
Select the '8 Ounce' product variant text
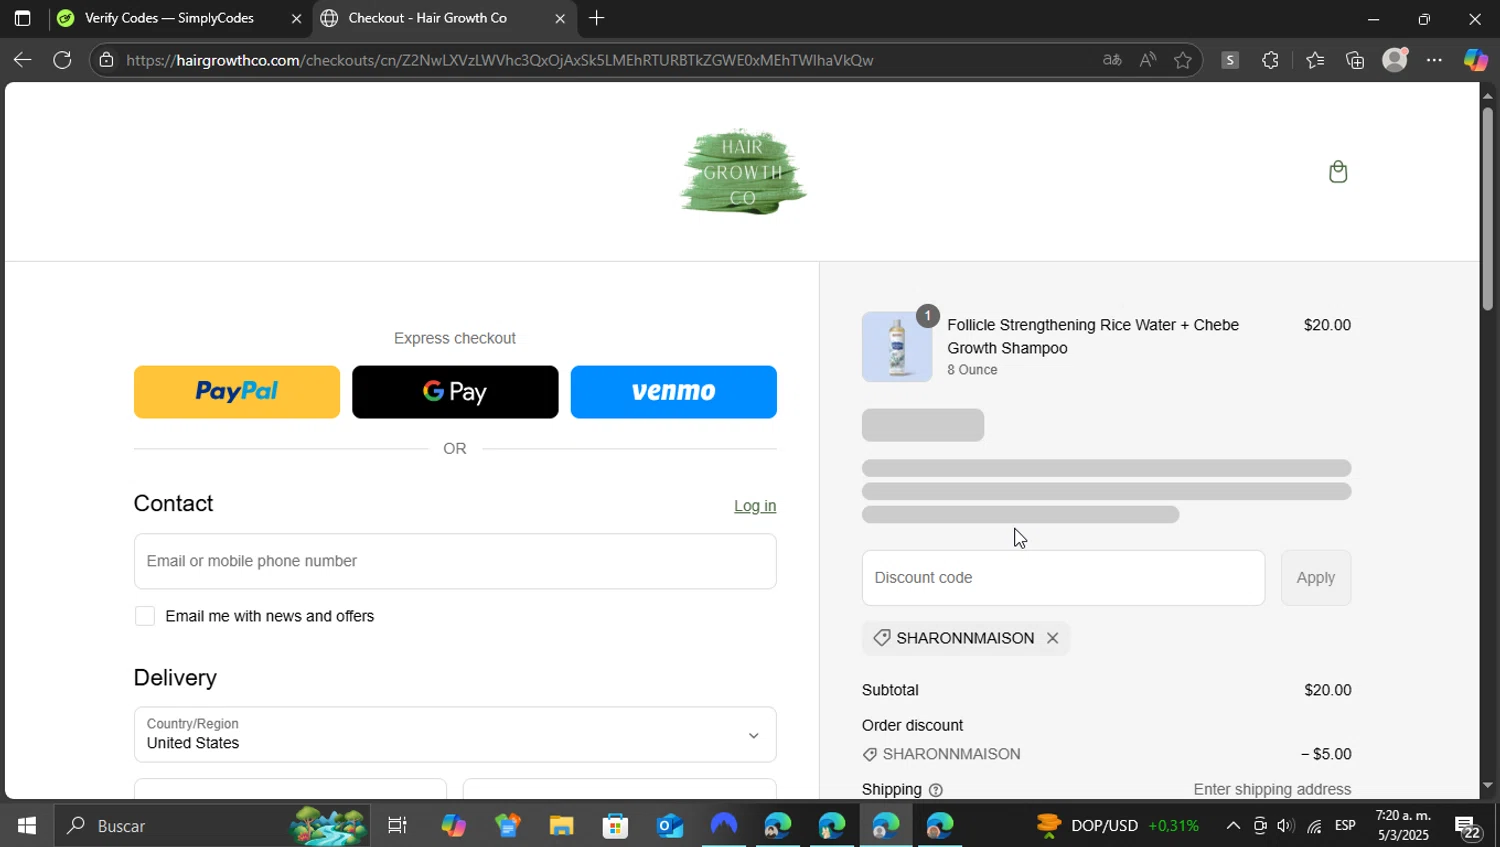(972, 370)
